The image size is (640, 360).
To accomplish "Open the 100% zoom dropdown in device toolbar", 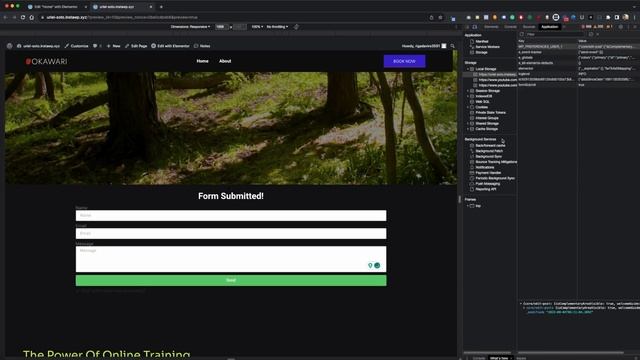I will point(257,27).
